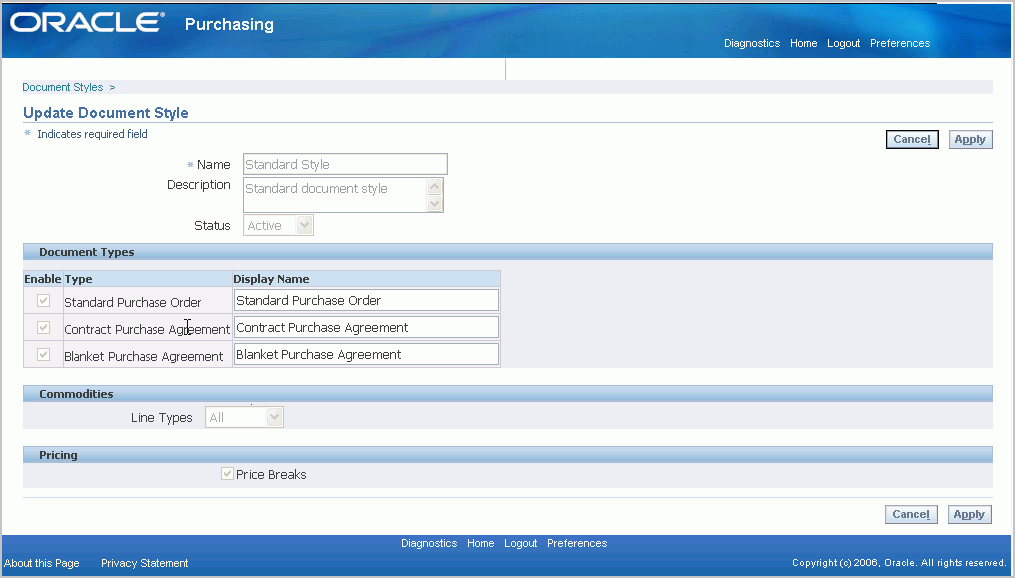Click the top Apply button
The height and width of the screenshot is (578, 1015).
(970, 139)
